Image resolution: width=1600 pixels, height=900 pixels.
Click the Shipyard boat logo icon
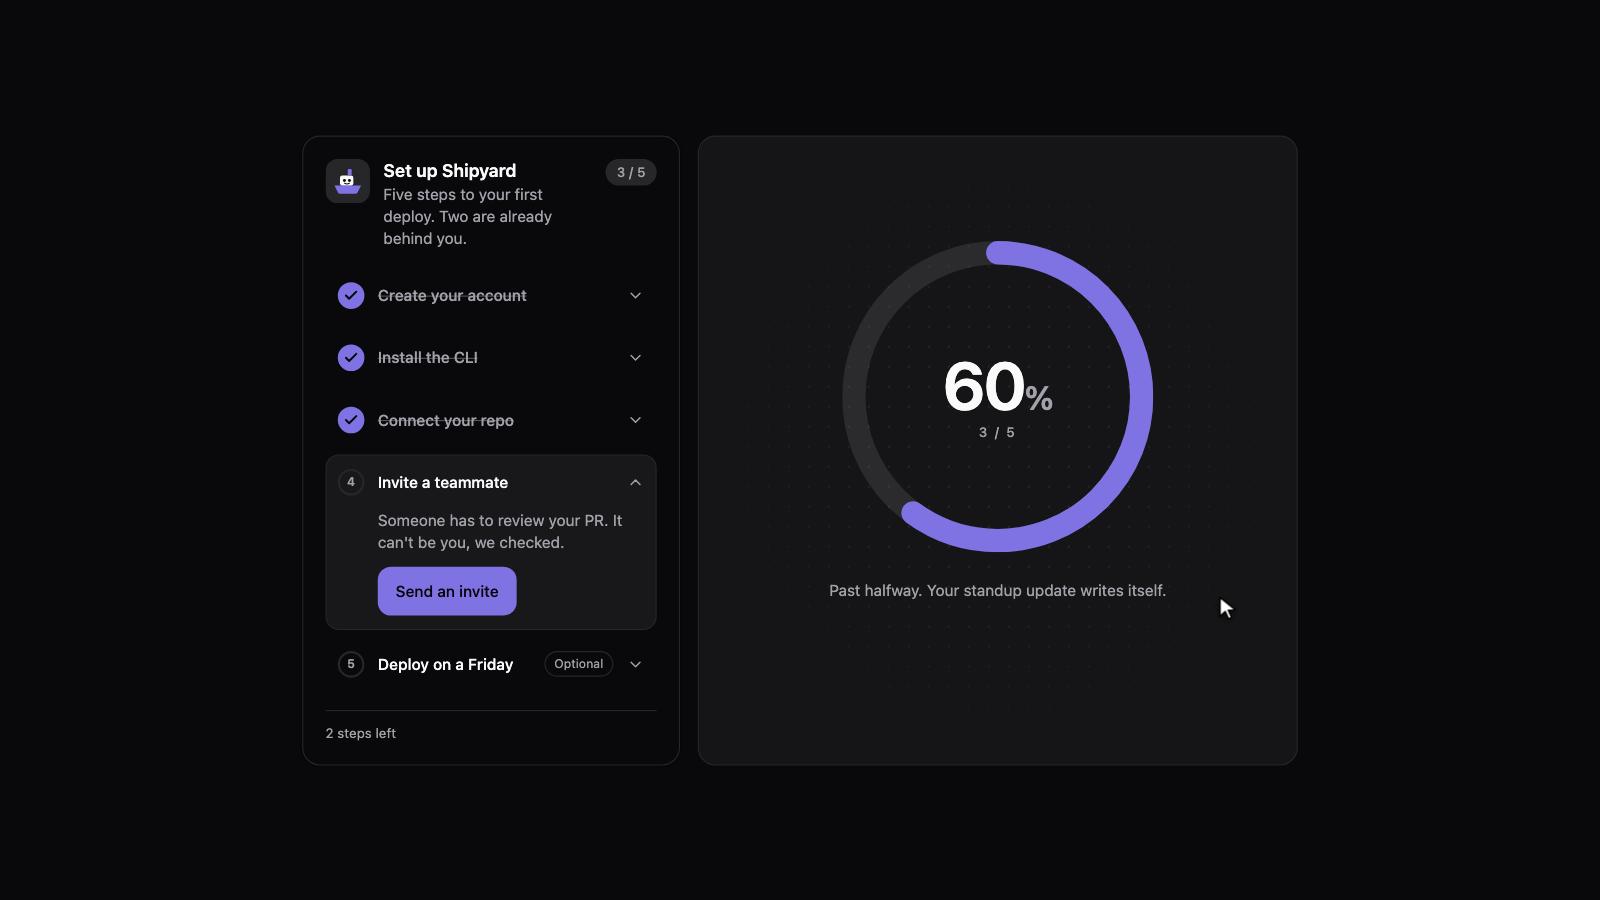(348, 181)
